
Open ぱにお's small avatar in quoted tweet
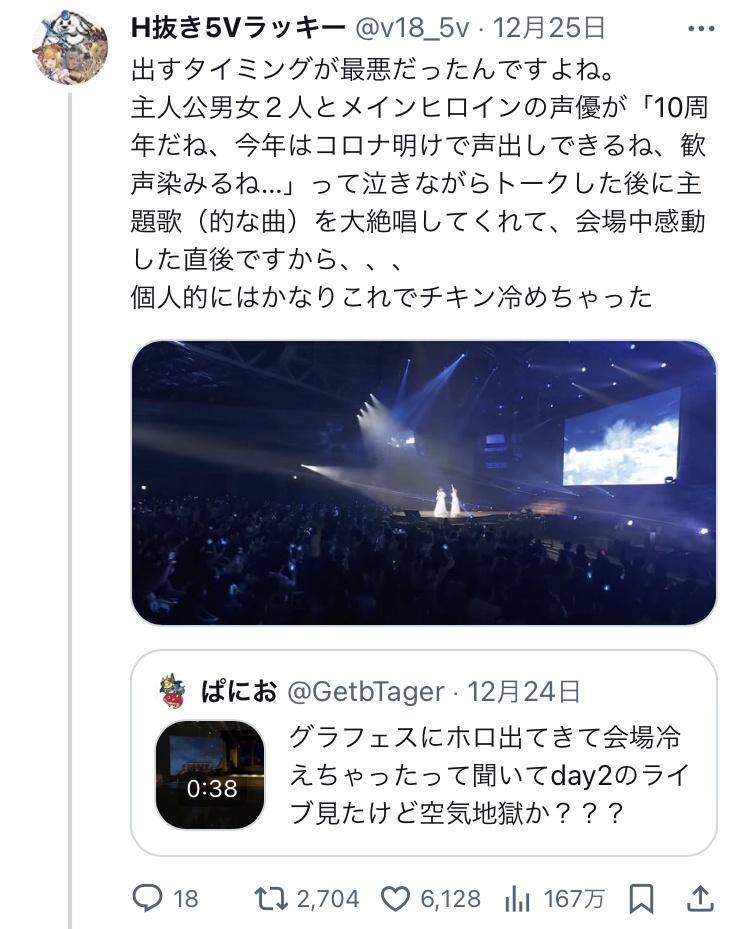coord(173,693)
